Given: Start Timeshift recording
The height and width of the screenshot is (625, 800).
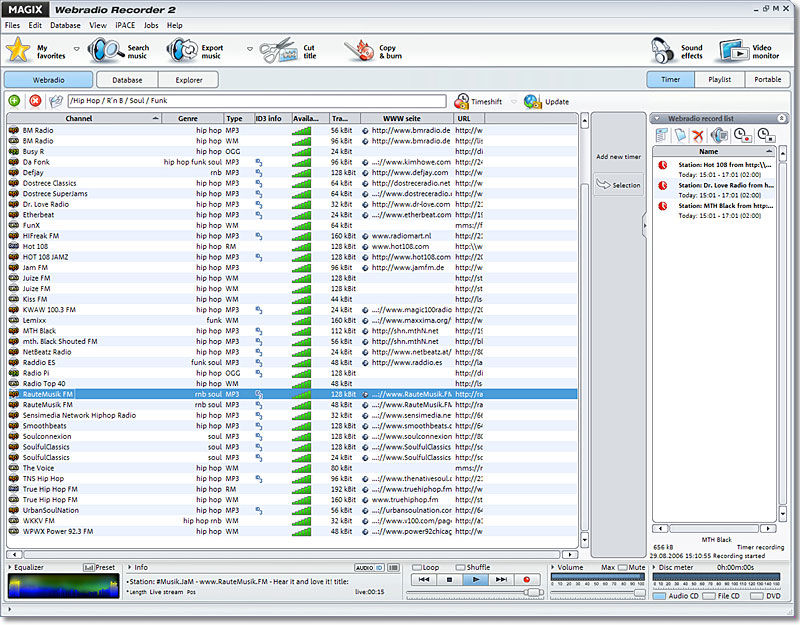Looking at the screenshot, I should point(478,102).
